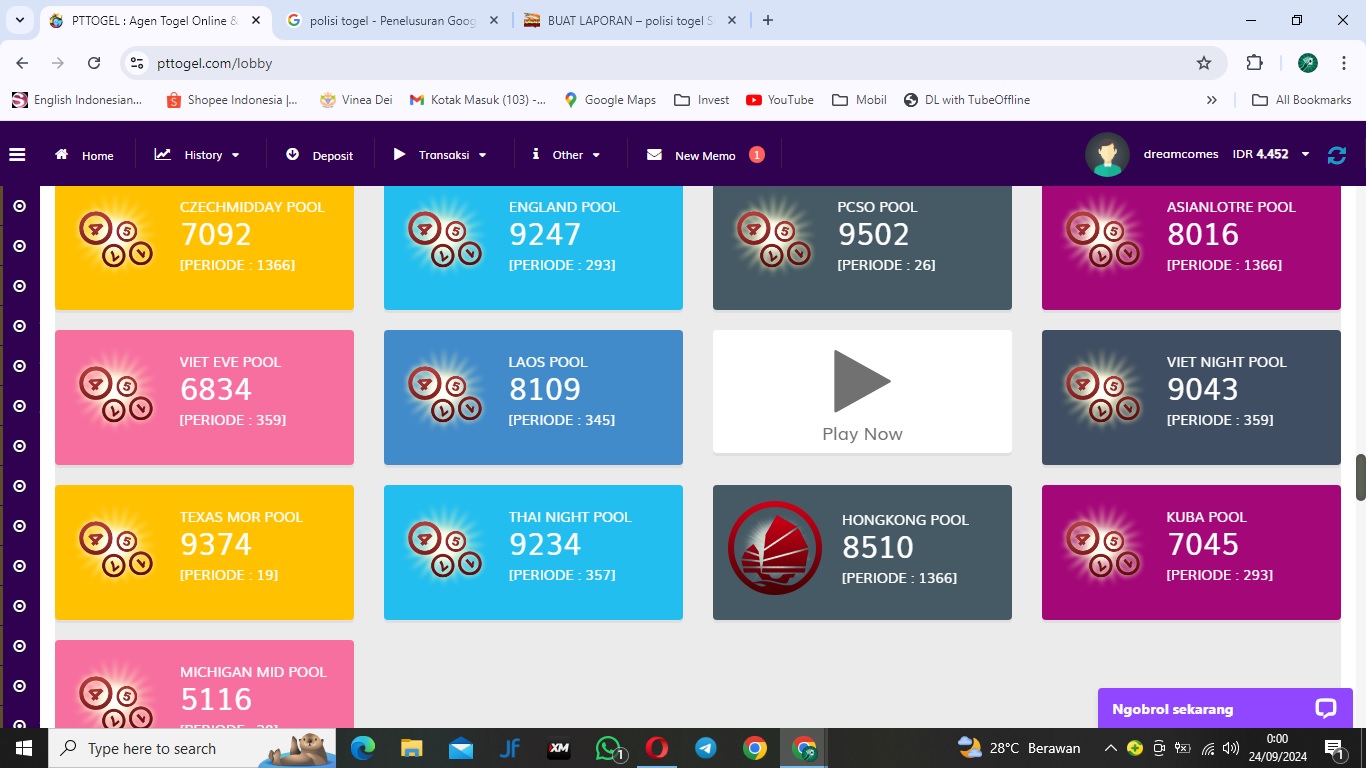The image size is (1366, 768).
Task: Click the dreamcomes profile avatar
Action: point(1107,155)
